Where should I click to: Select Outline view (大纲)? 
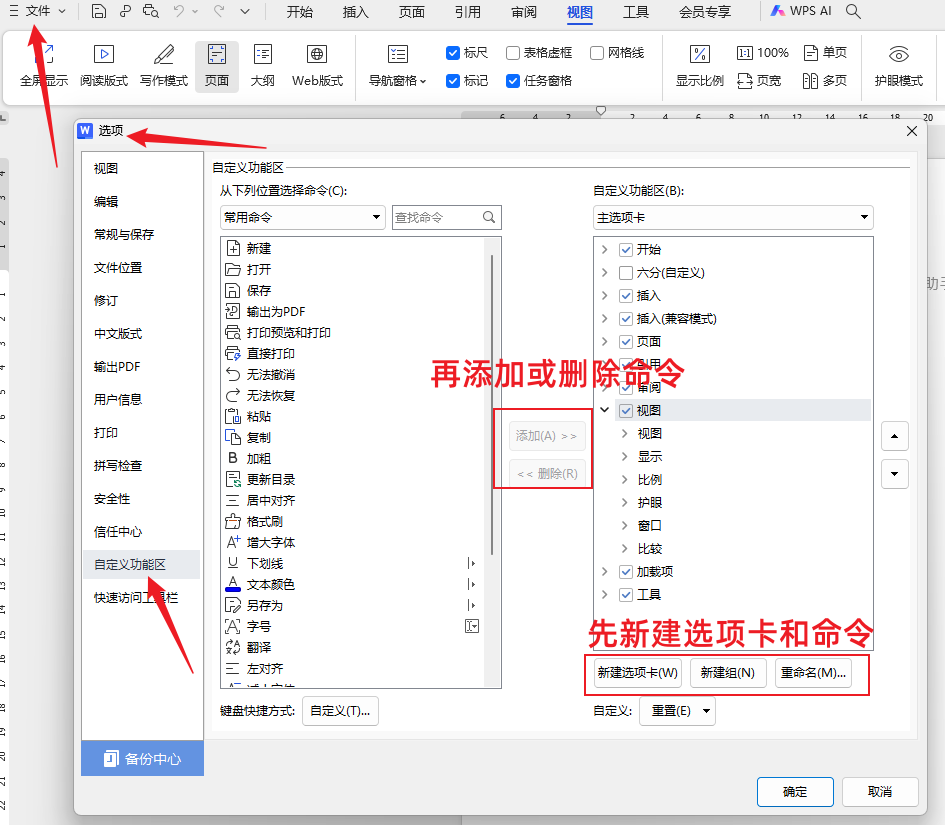(x=263, y=66)
